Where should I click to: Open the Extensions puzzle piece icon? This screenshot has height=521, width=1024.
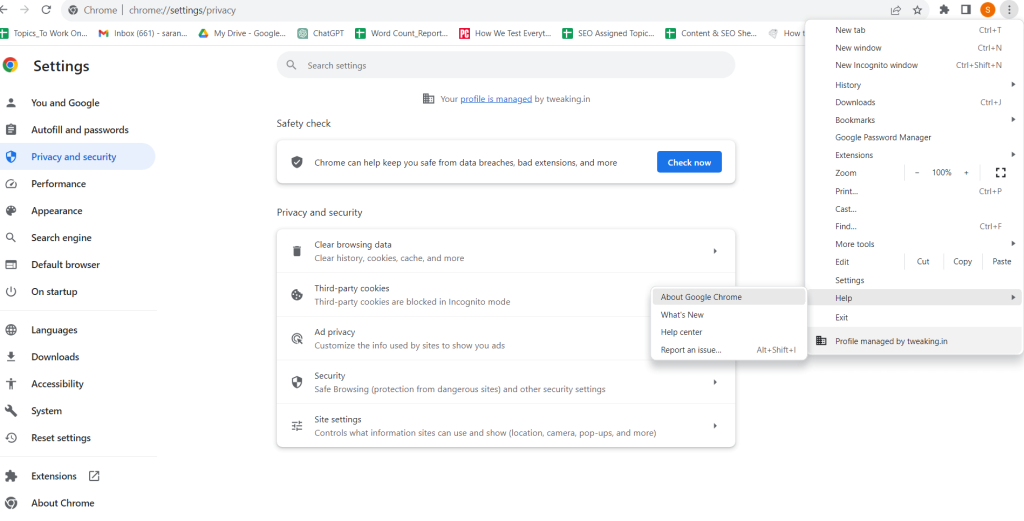(944, 10)
